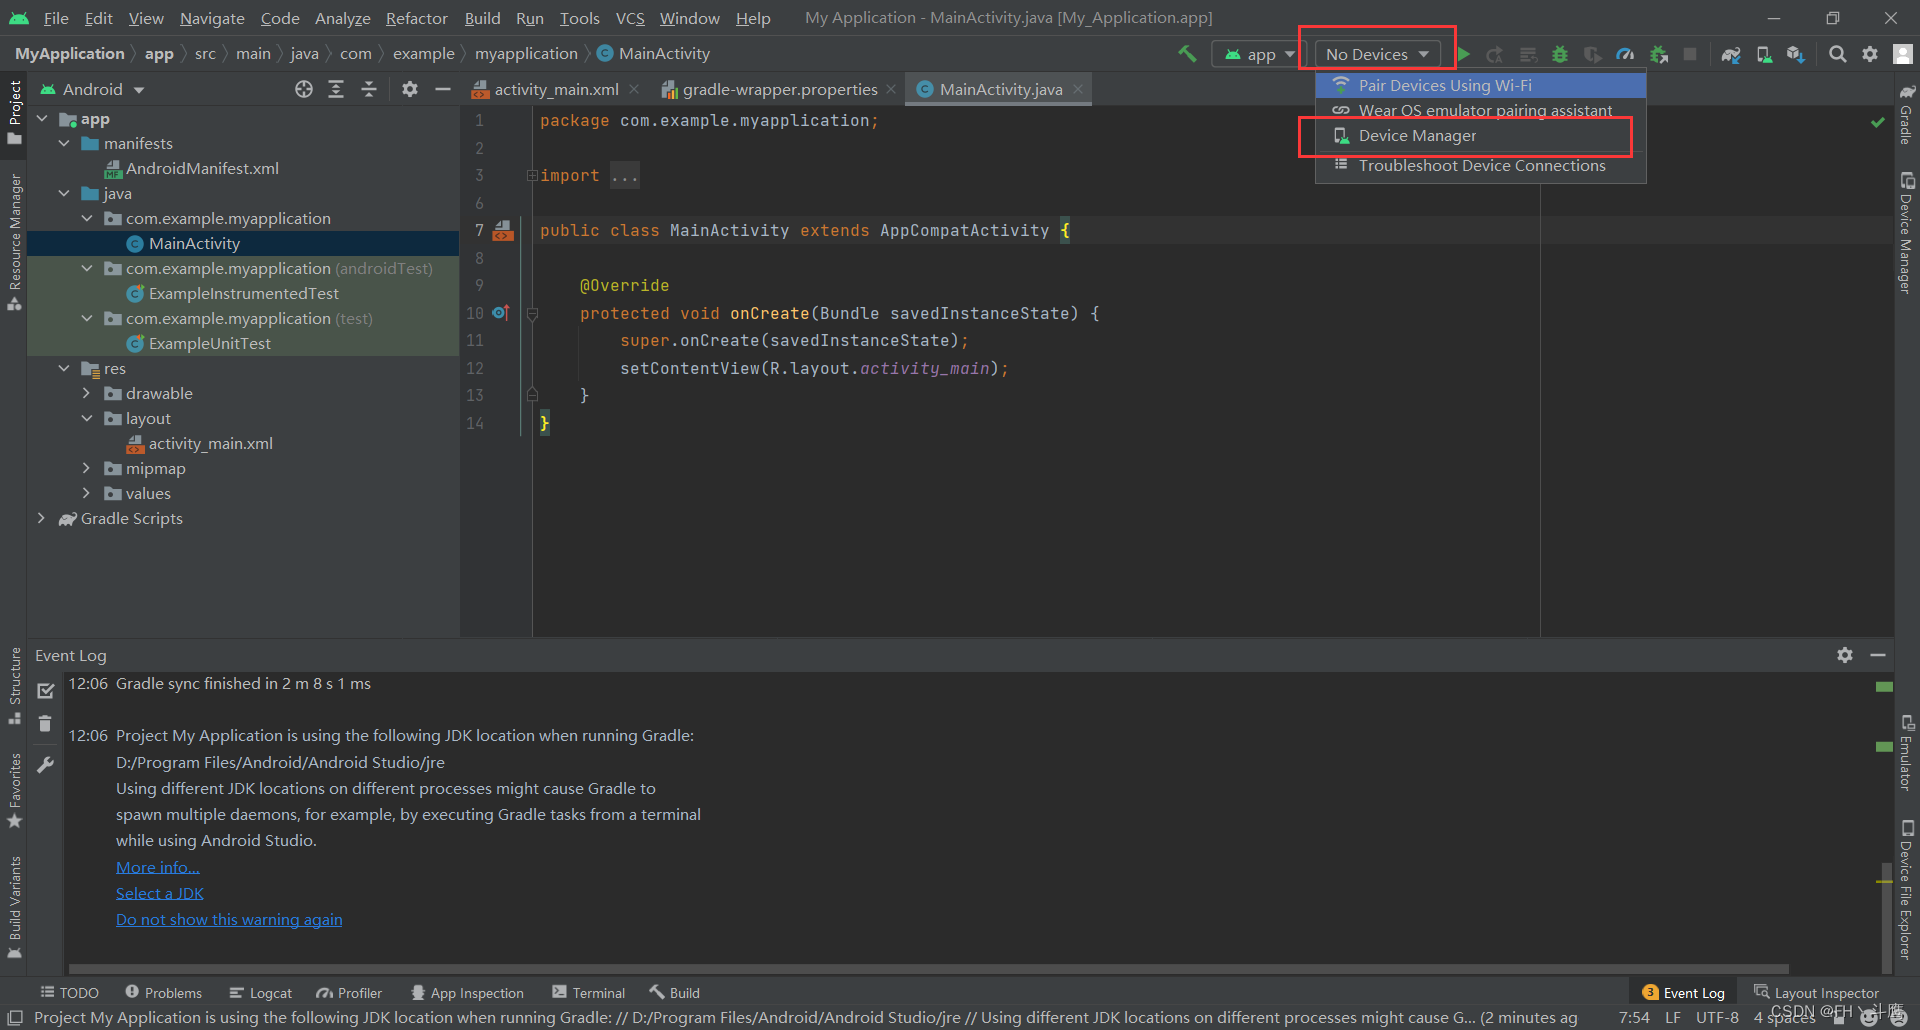Toggle Device File Explorer side tab
Image resolution: width=1920 pixels, height=1030 pixels.
coord(1906,890)
